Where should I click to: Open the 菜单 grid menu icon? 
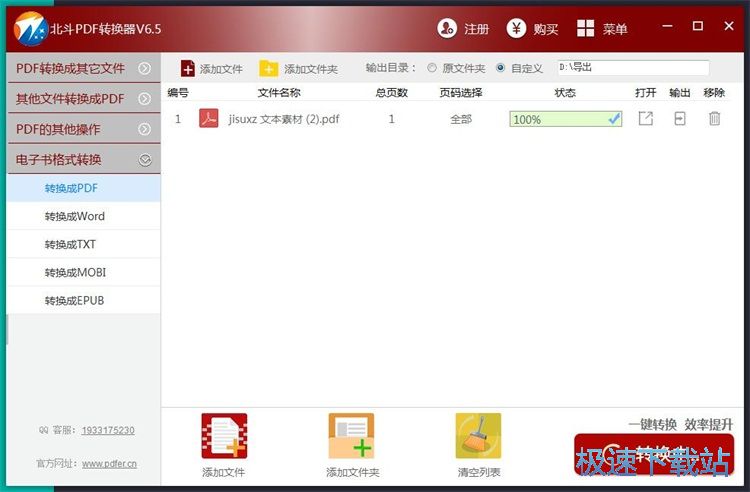585,29
